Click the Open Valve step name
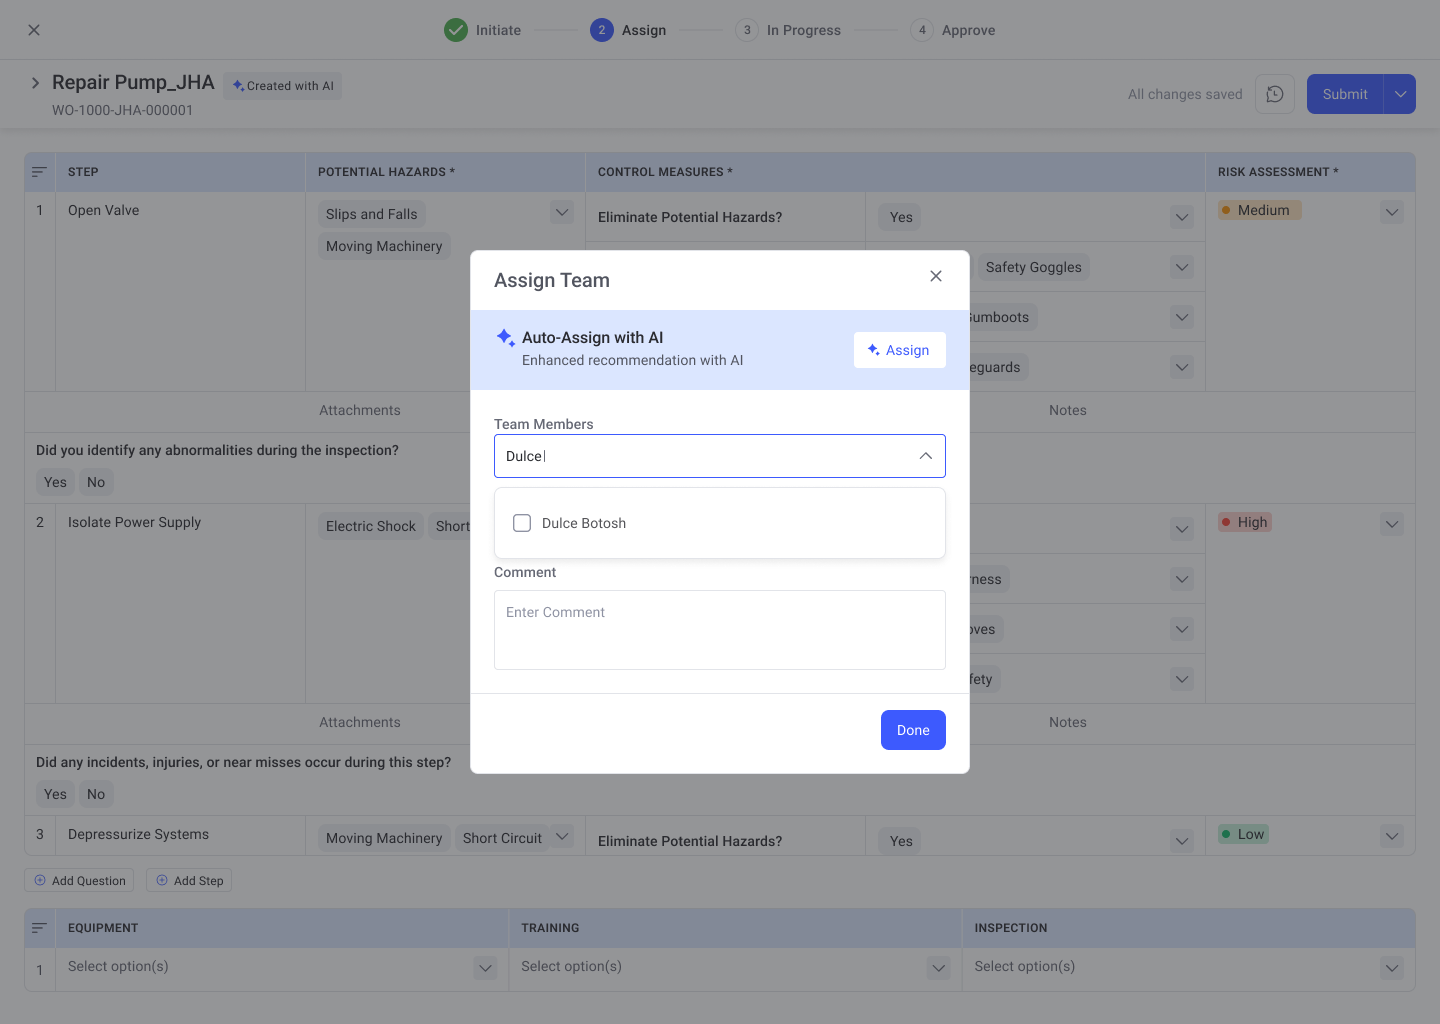The image size is (1440, 1024). [104, 210]
